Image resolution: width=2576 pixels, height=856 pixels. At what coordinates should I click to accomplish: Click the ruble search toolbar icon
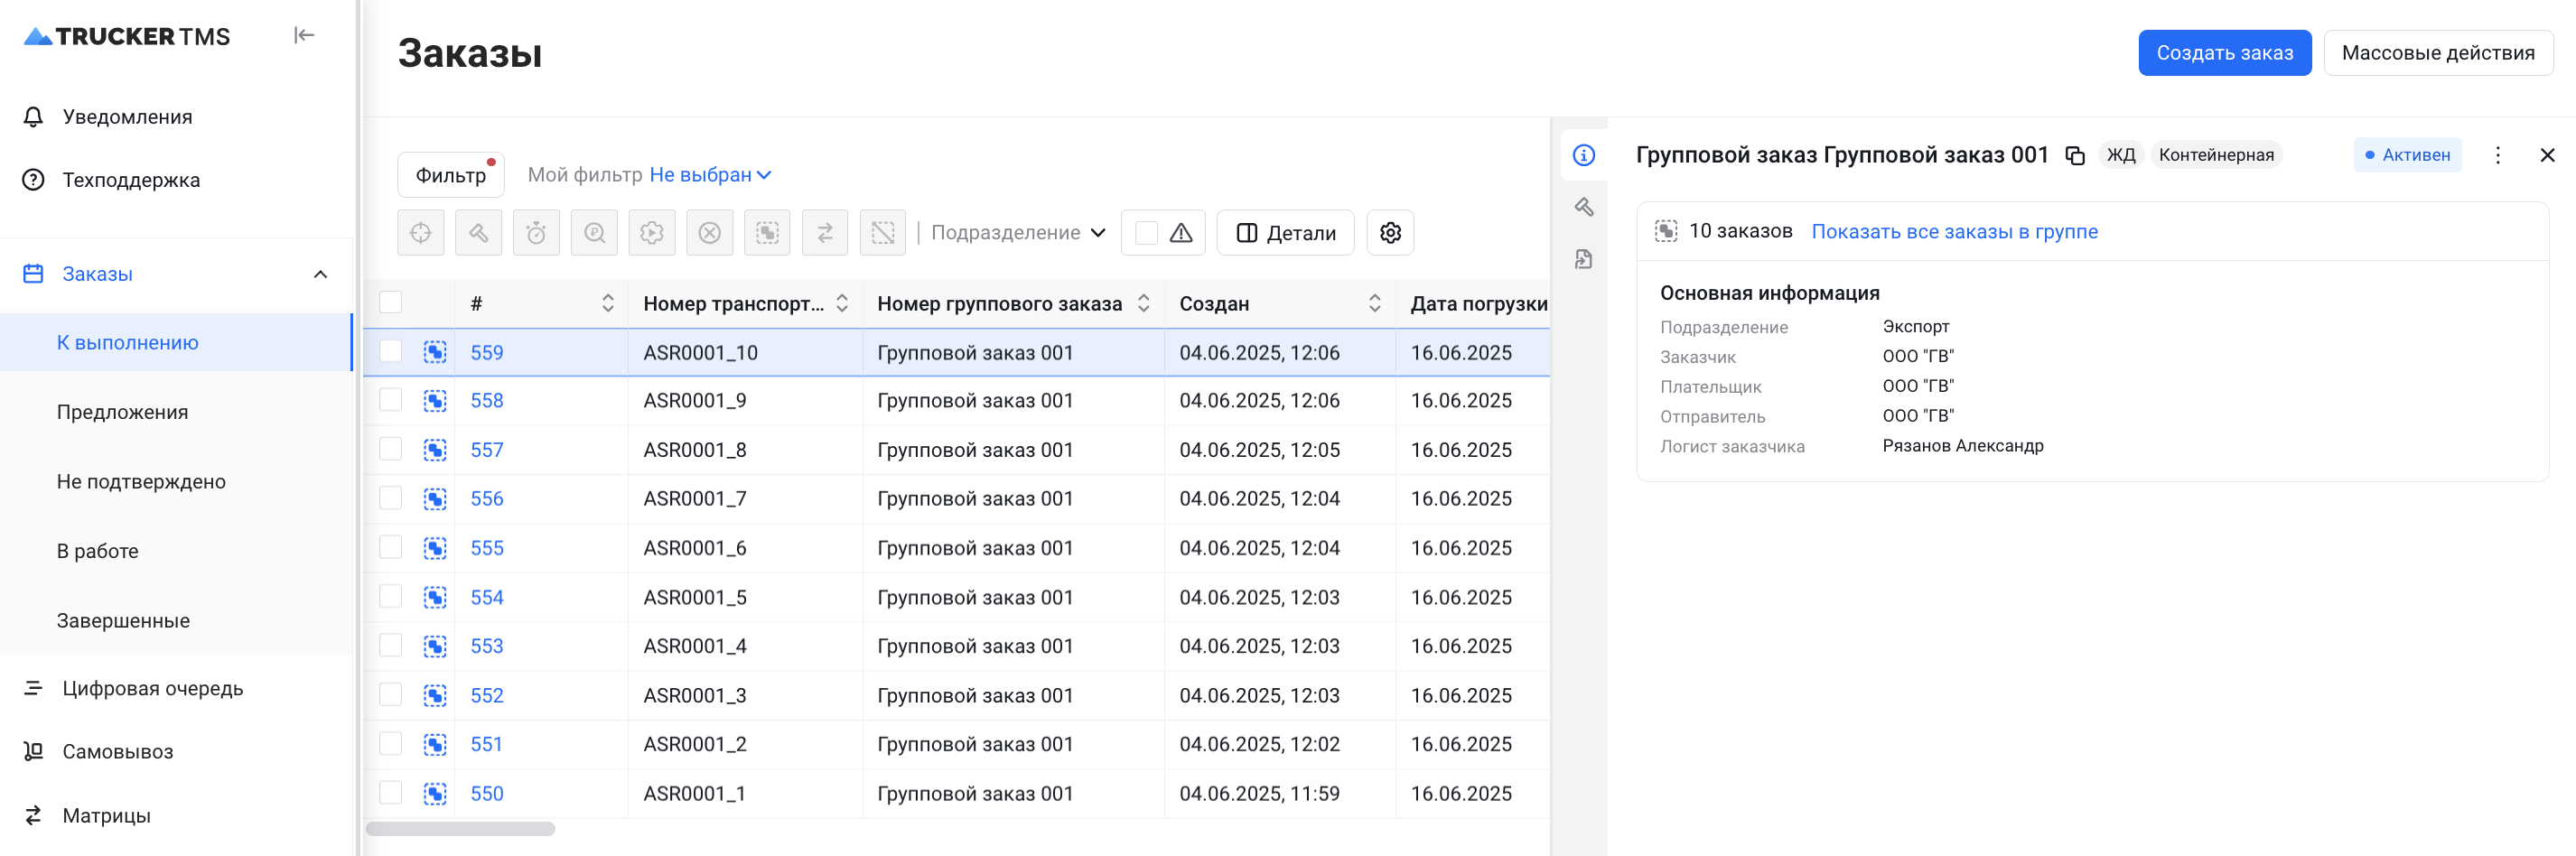(x=594, y=233)
